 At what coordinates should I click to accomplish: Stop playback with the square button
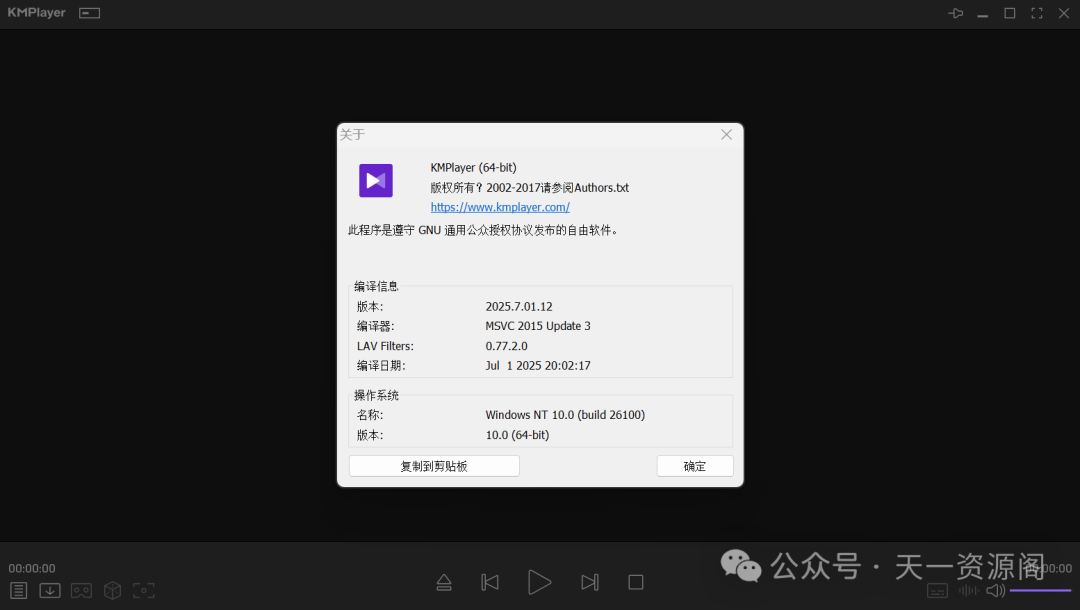coord(635,582)
